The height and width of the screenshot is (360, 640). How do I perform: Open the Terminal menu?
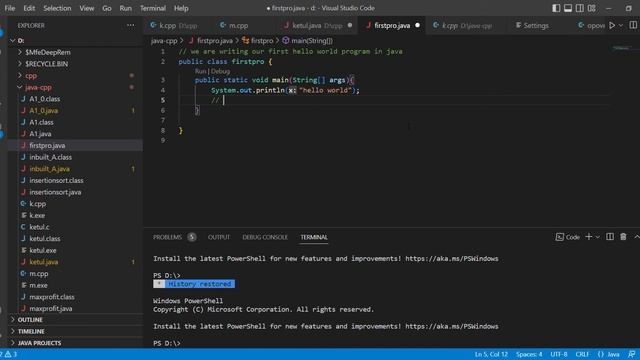pyautogui.click(x=153, y=8)
